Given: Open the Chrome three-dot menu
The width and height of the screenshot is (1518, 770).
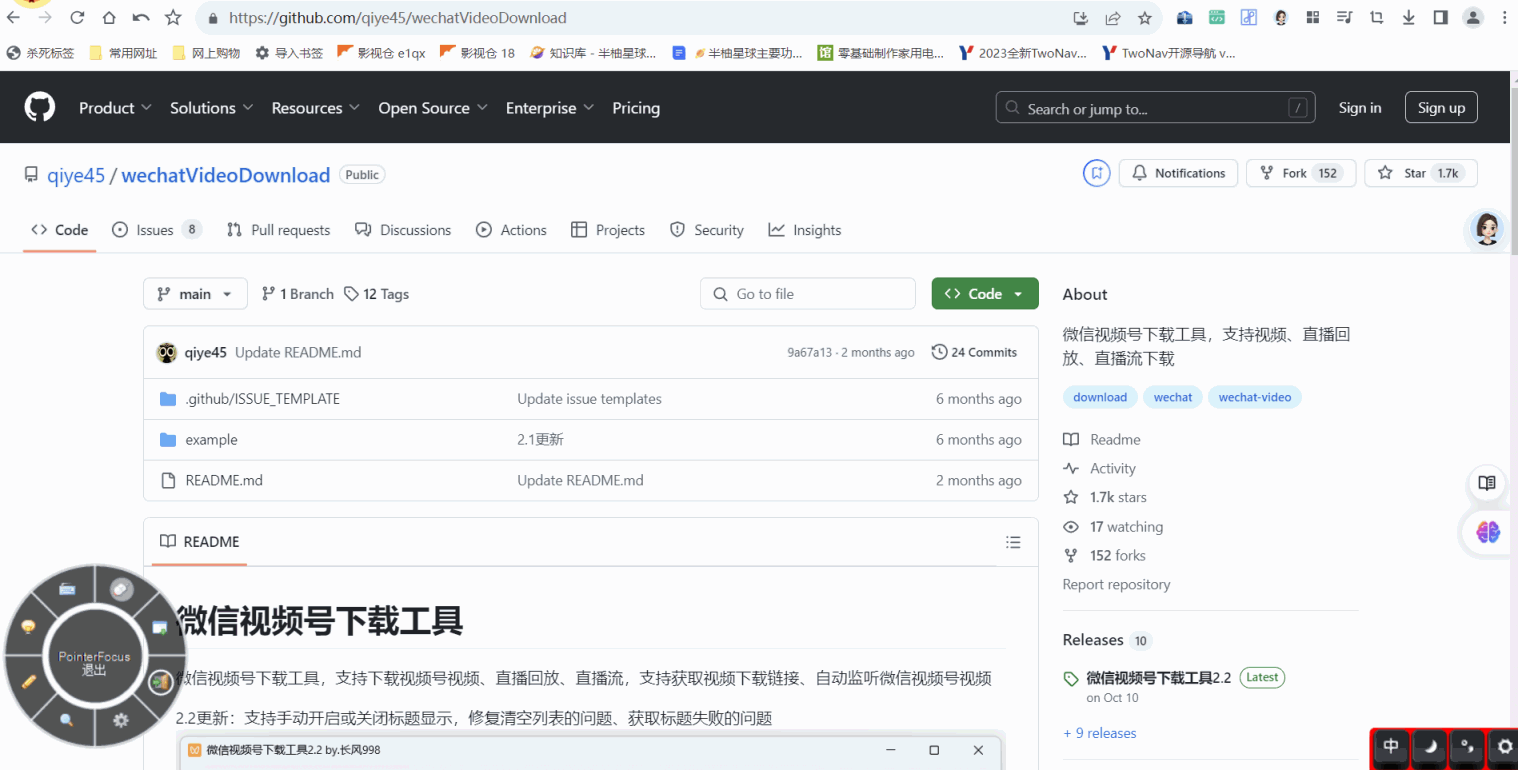Looking at the screenshot, I should [1504, 17].
